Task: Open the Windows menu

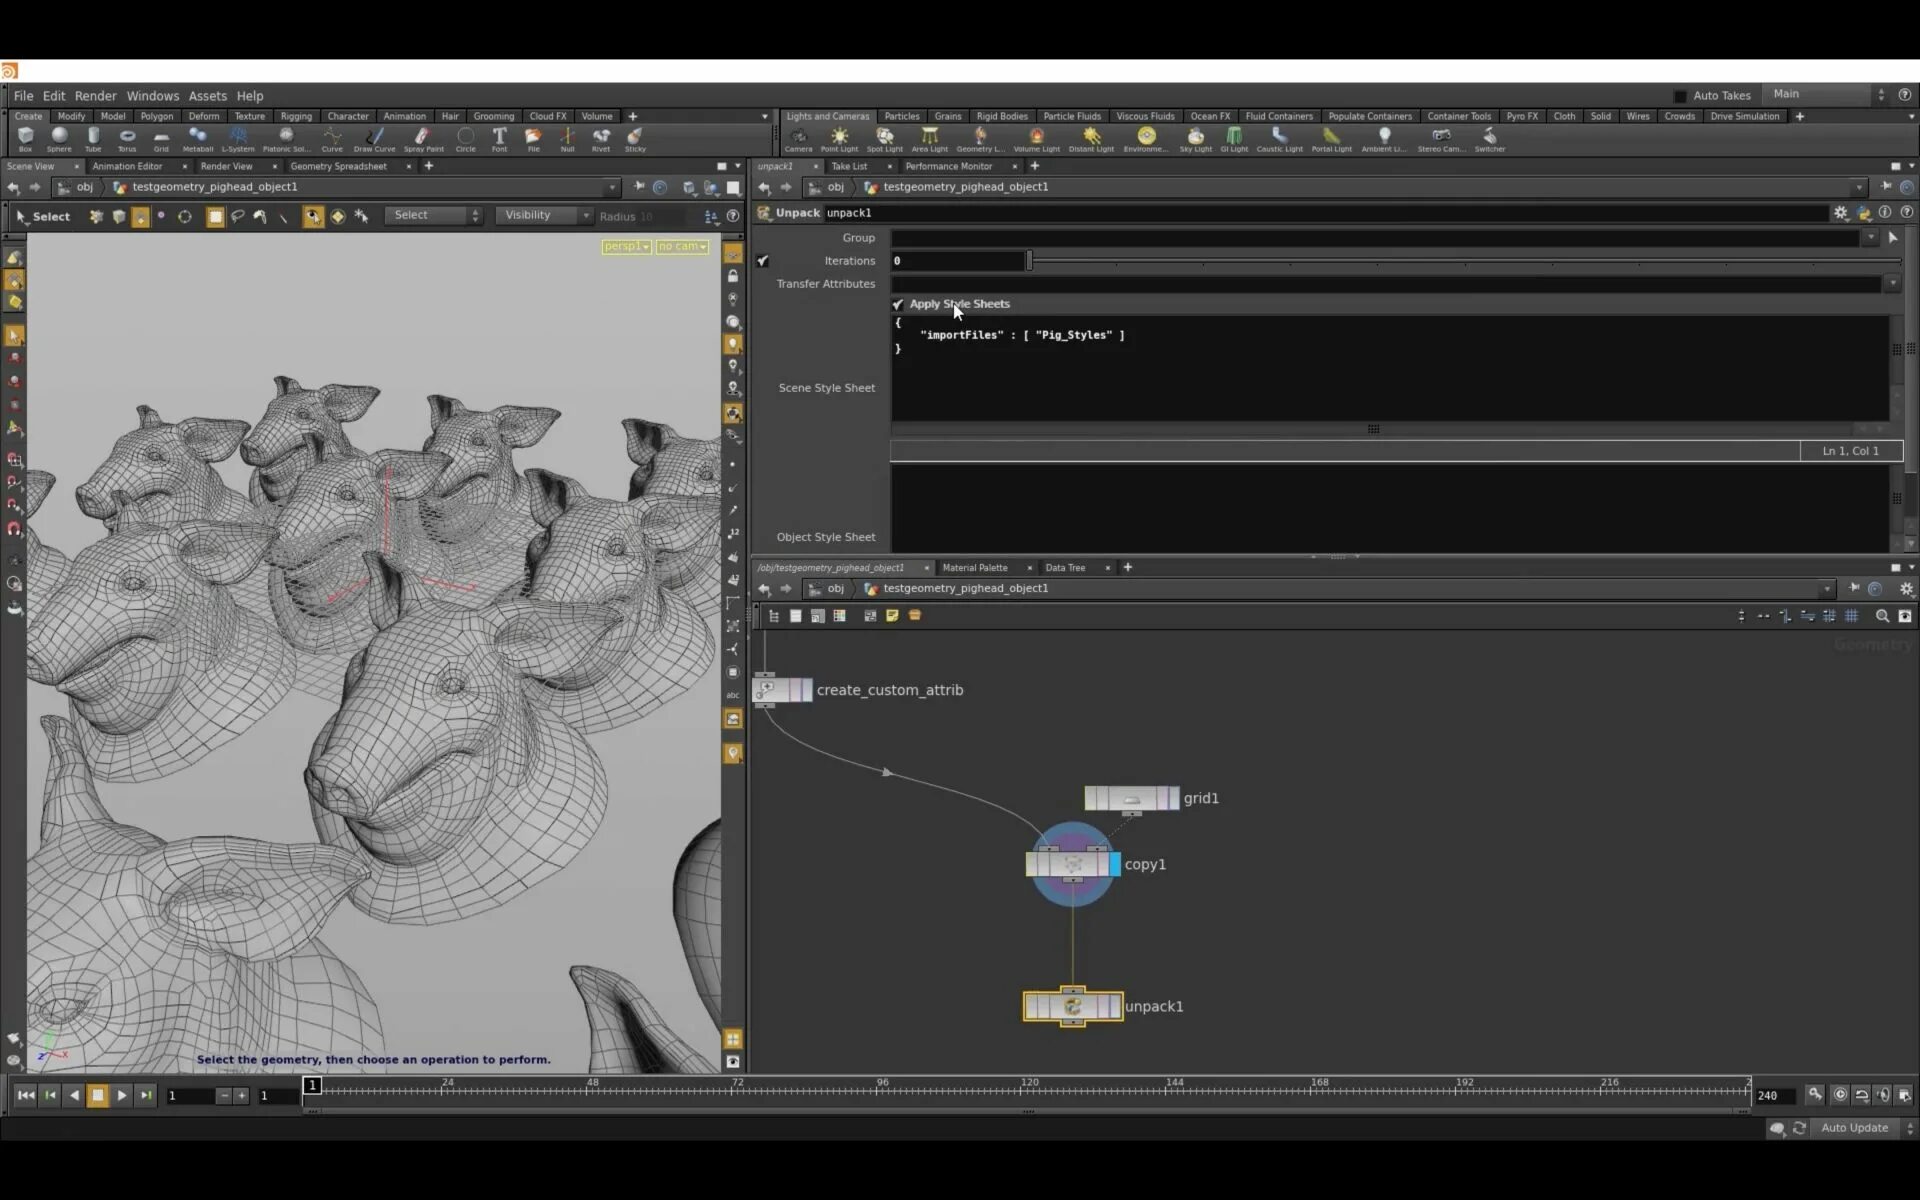Action: [152, 96]
